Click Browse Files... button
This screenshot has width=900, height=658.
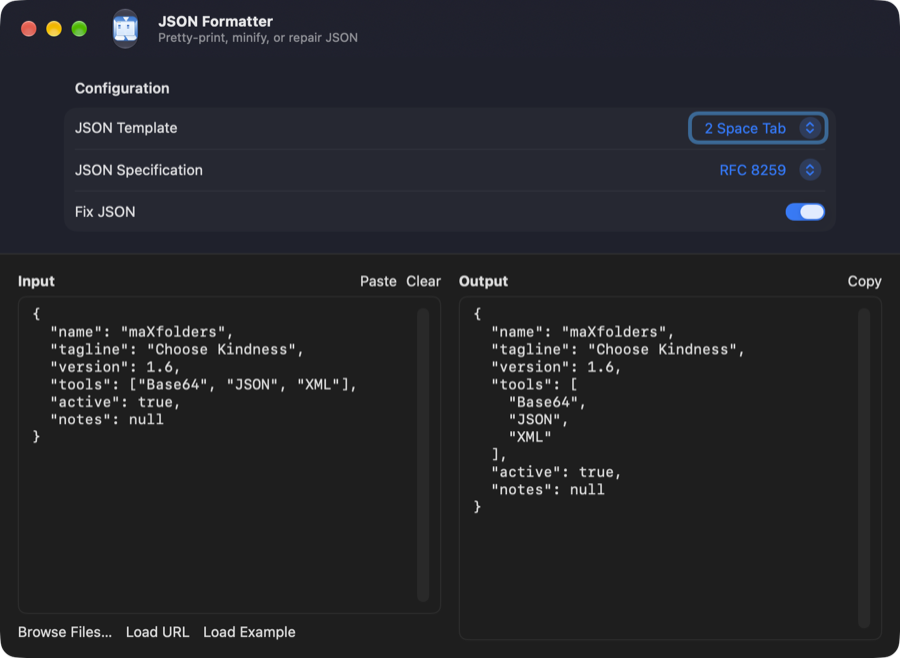point(65,632)
